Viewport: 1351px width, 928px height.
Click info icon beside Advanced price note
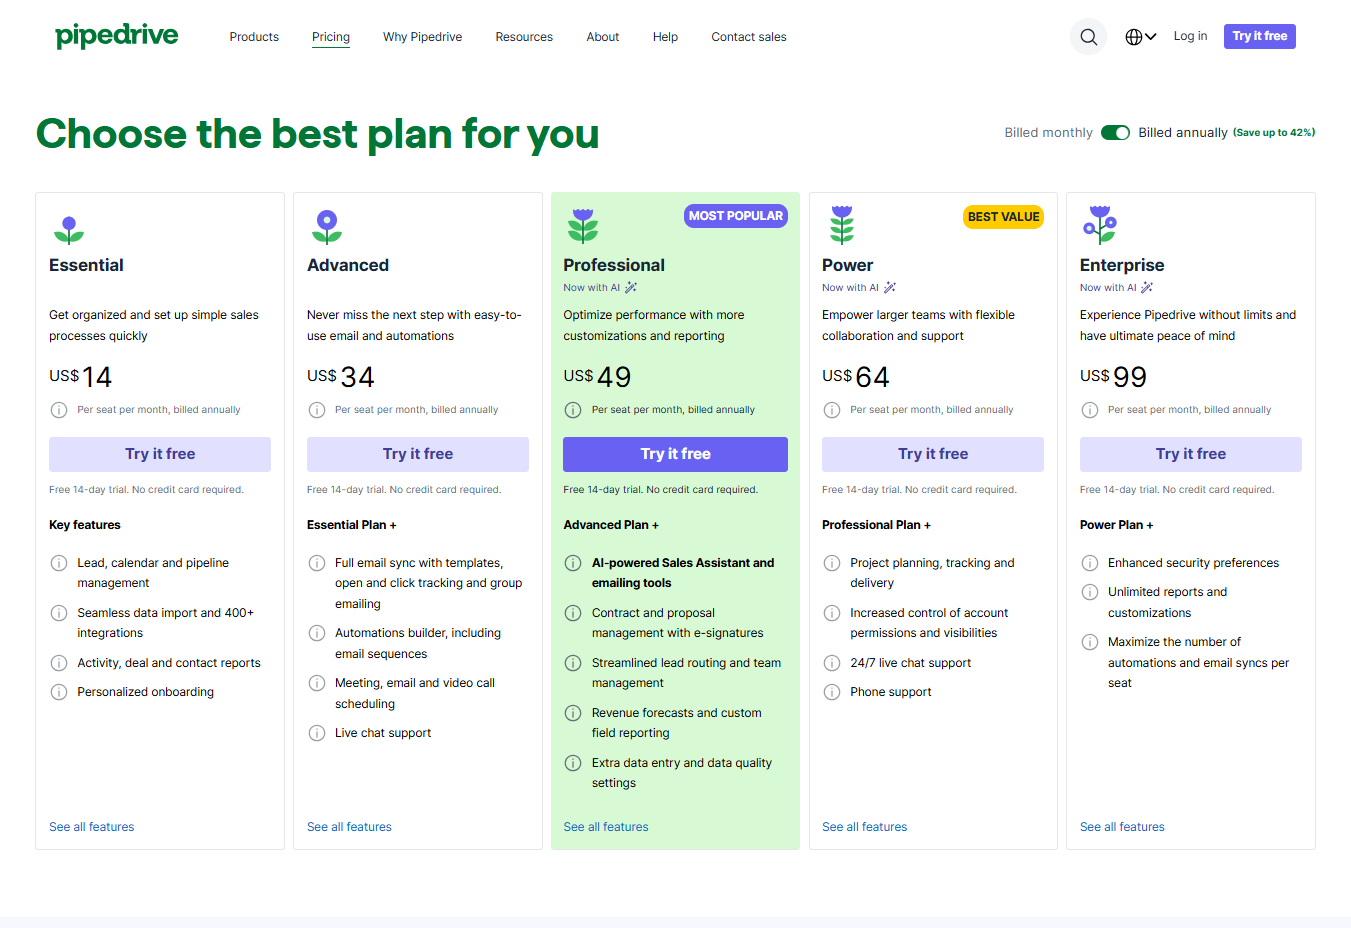317,410
